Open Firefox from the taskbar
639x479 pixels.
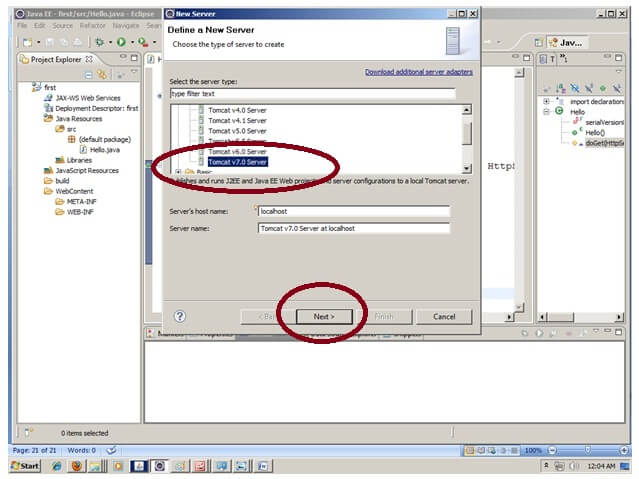[77, 466]
